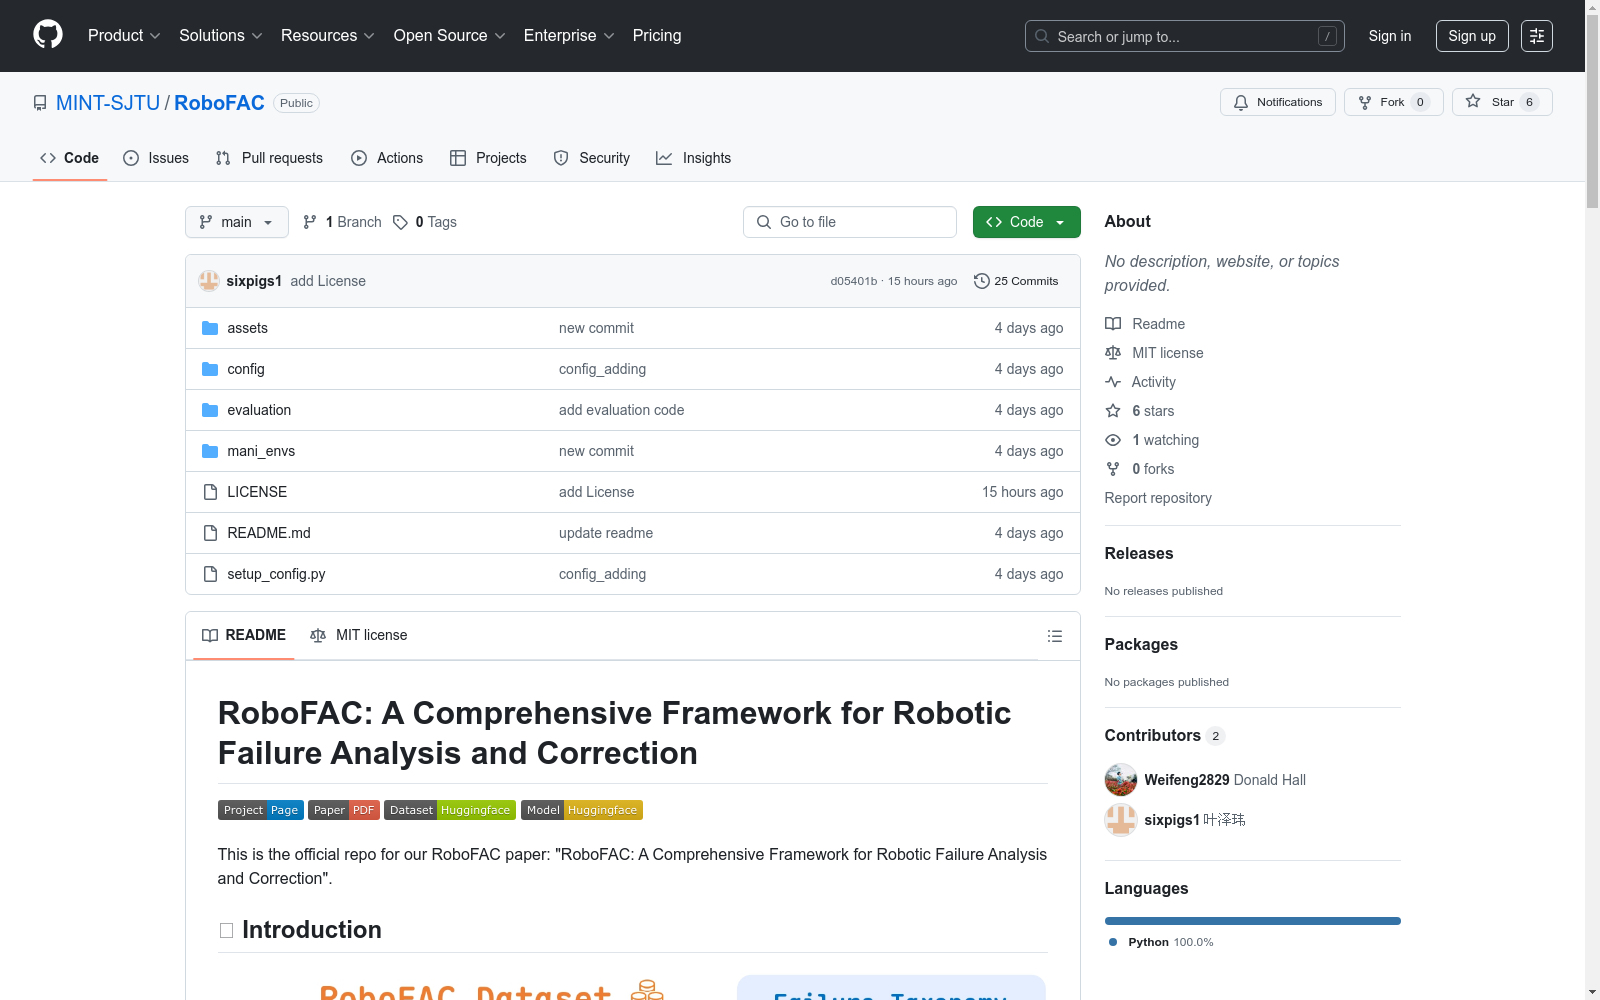The height and width of the screenshot is (1000, 1600).
Task: Switch to the Actions tab
Action: click(387, 158)
